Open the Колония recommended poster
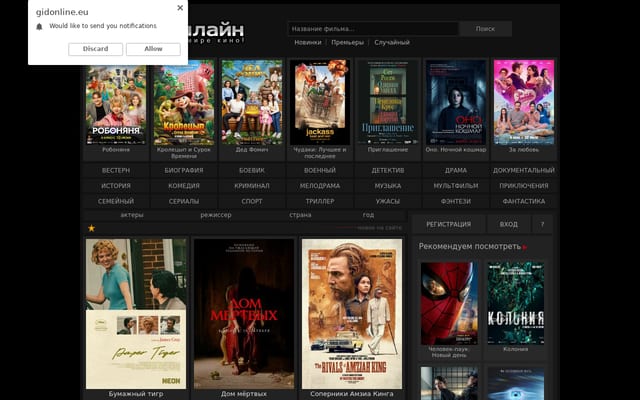Screen dimensions: 640x400 [x=516, y=303]
